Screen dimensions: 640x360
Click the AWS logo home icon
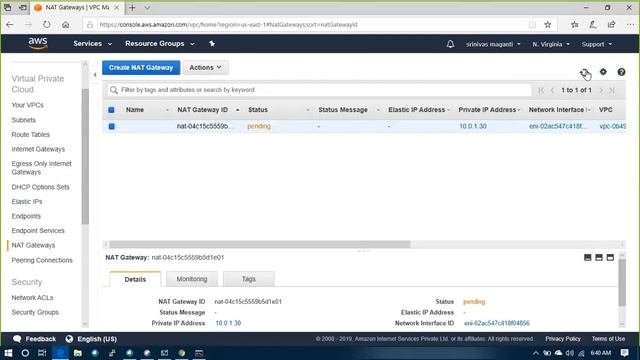point(38,43)
